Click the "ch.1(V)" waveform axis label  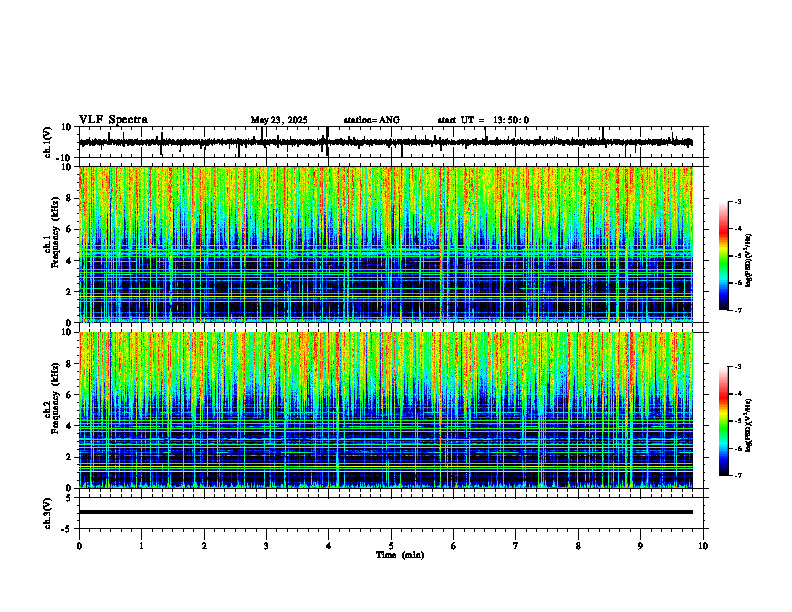coord(48,142)
